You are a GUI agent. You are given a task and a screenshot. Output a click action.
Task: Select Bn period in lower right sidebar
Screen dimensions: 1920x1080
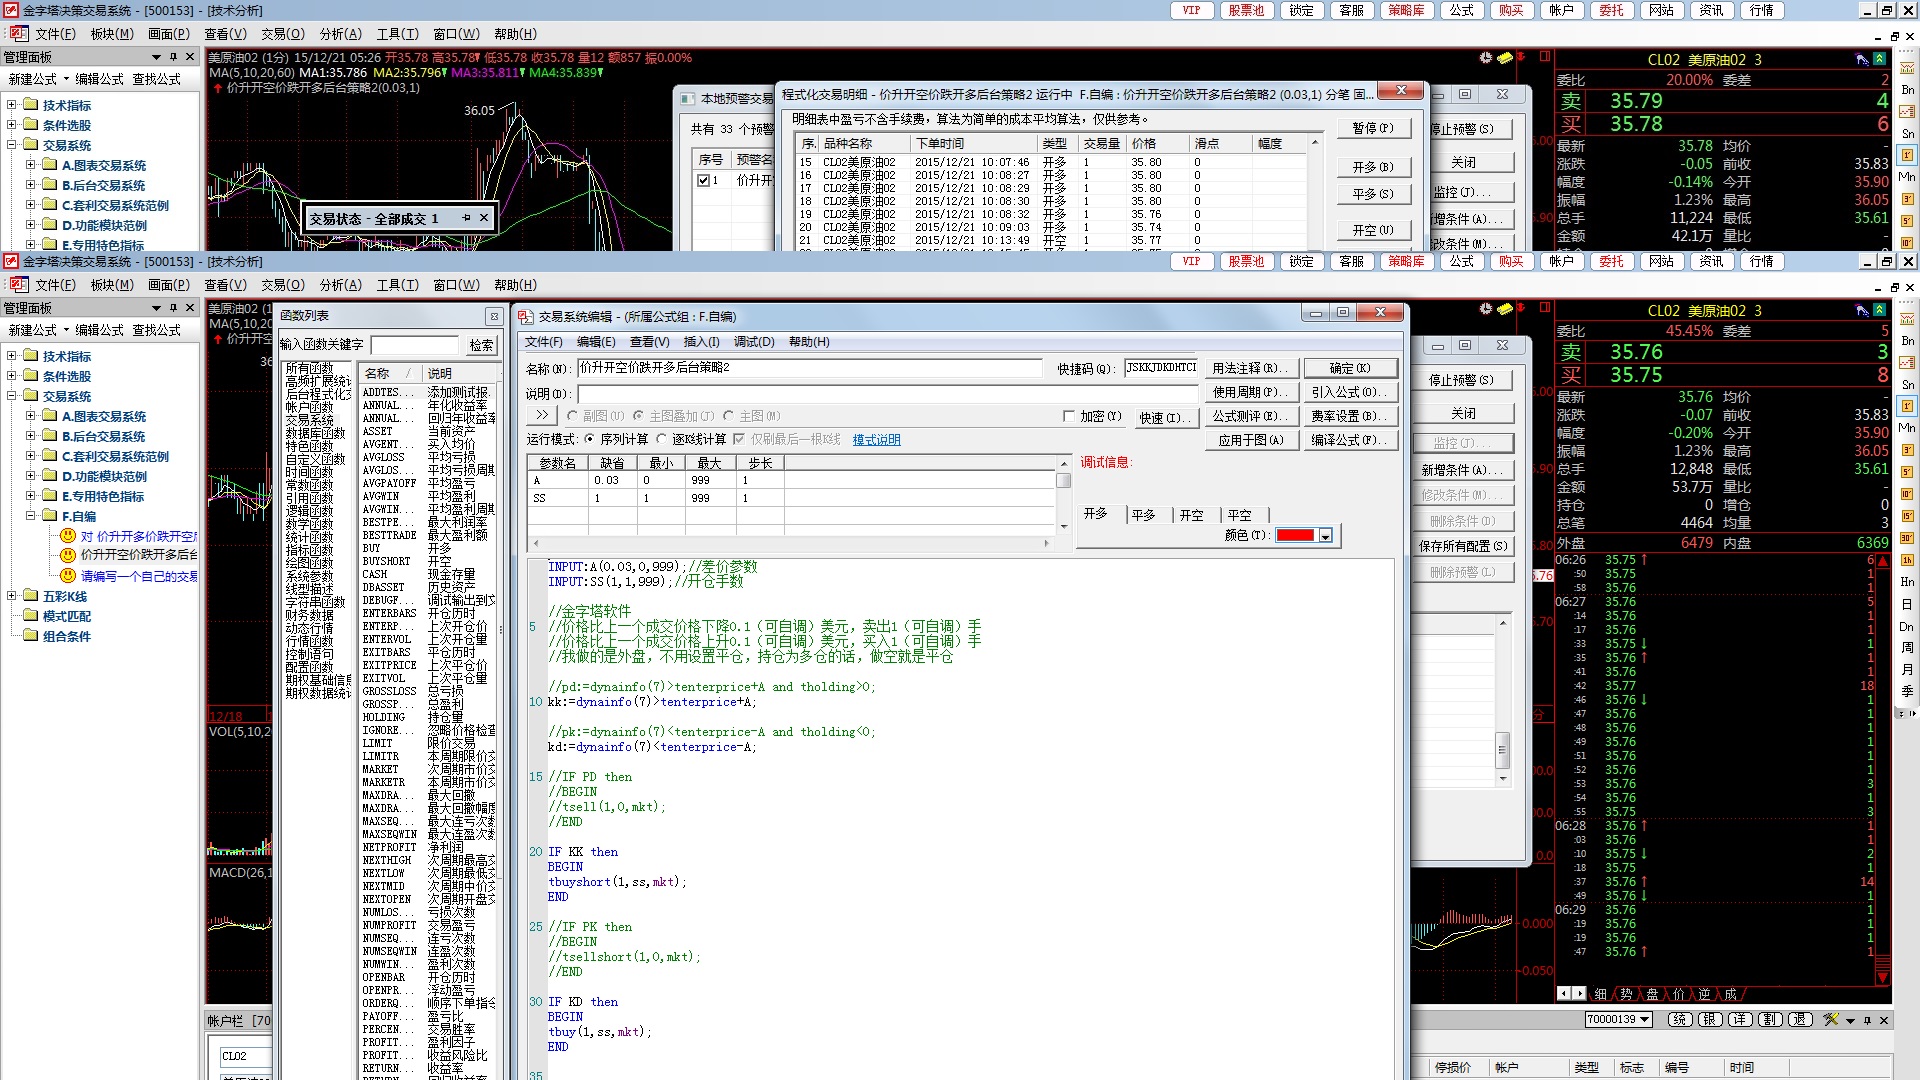tap(1908, 341)
